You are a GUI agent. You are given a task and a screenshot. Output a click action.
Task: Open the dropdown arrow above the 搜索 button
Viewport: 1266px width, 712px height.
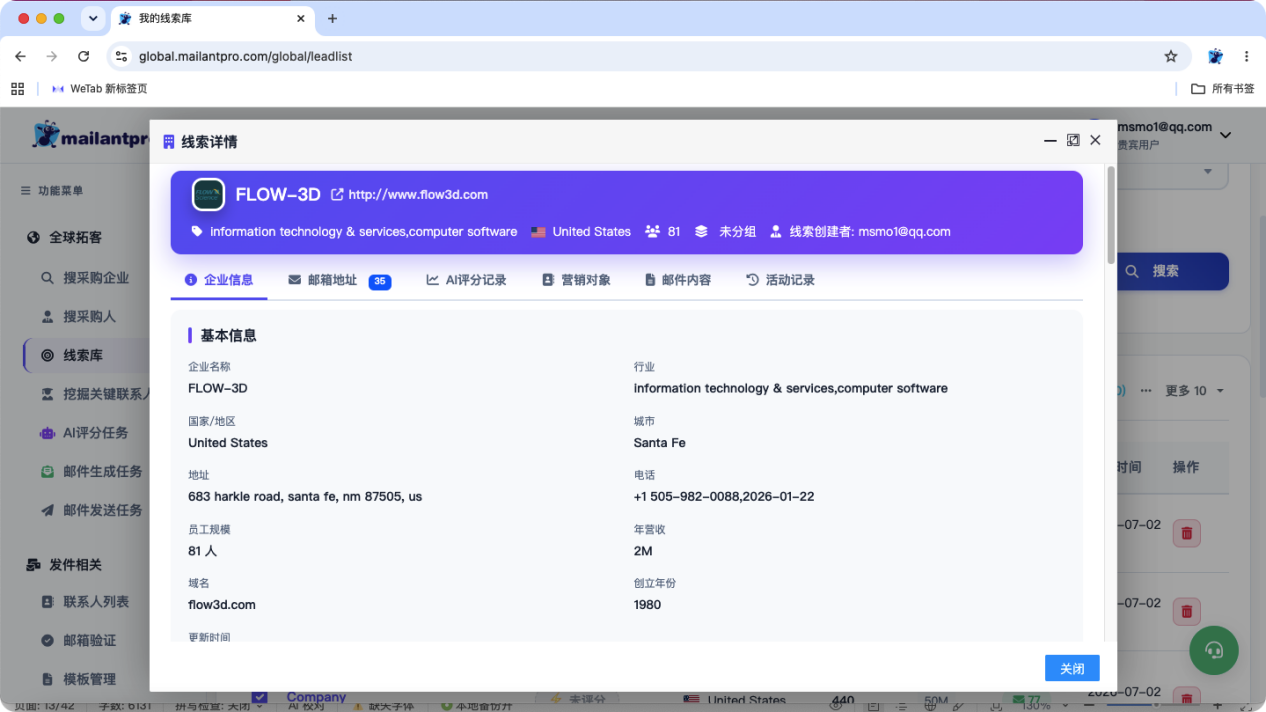pyautogui.click(x=1208, y=171)
